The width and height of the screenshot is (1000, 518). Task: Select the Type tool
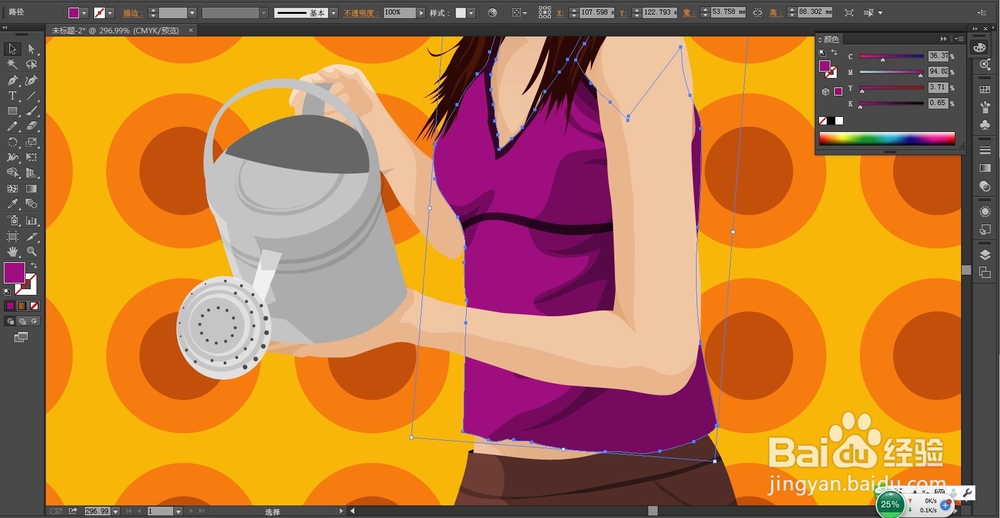click(12, 96)
